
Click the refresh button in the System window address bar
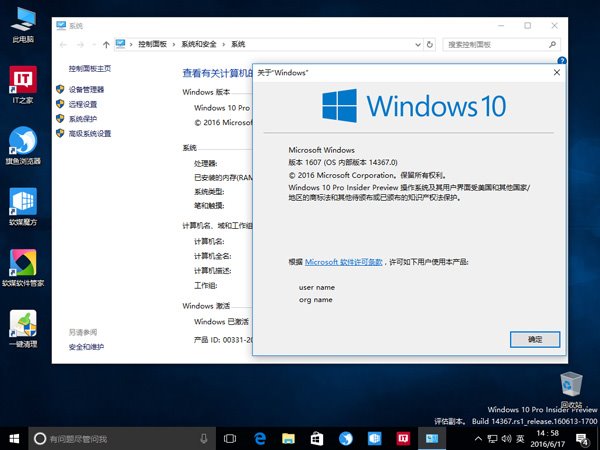coord(430,44)
